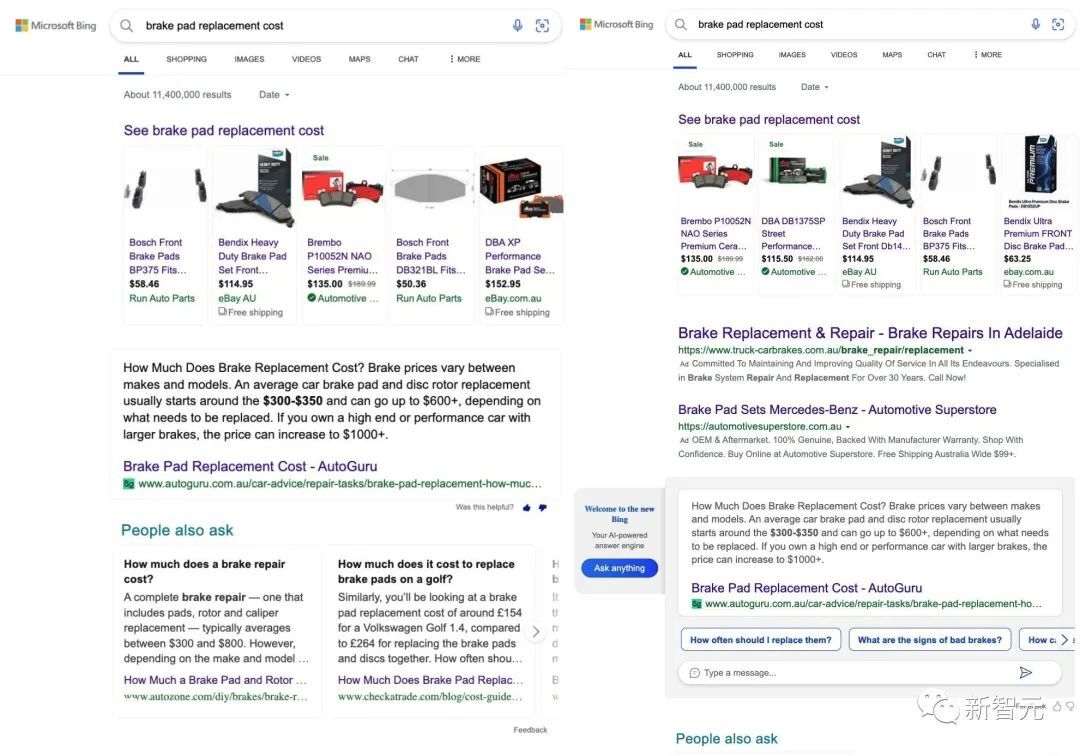Click the Feedback link under People also ask
This screenshot has width=1080, height=756.
point(530,730)
